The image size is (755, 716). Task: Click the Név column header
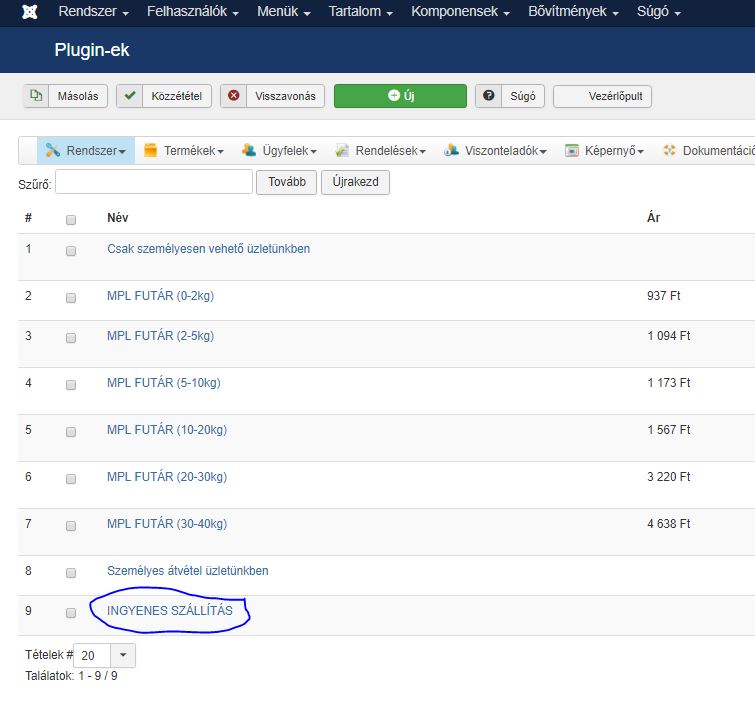pos(117,218)
